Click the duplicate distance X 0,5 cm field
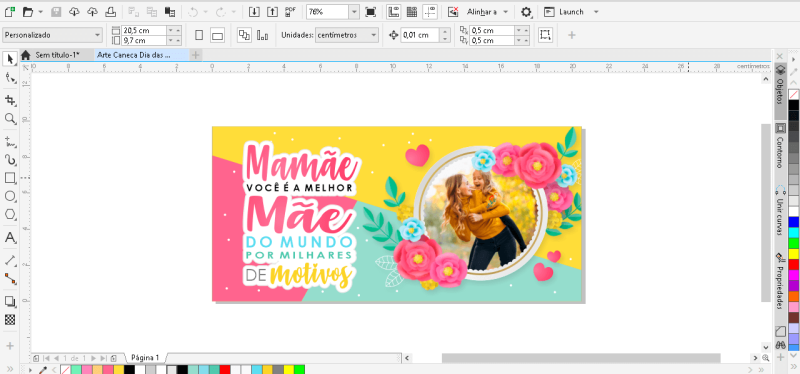This screenshot has width=800, height=374. [492, 30]
